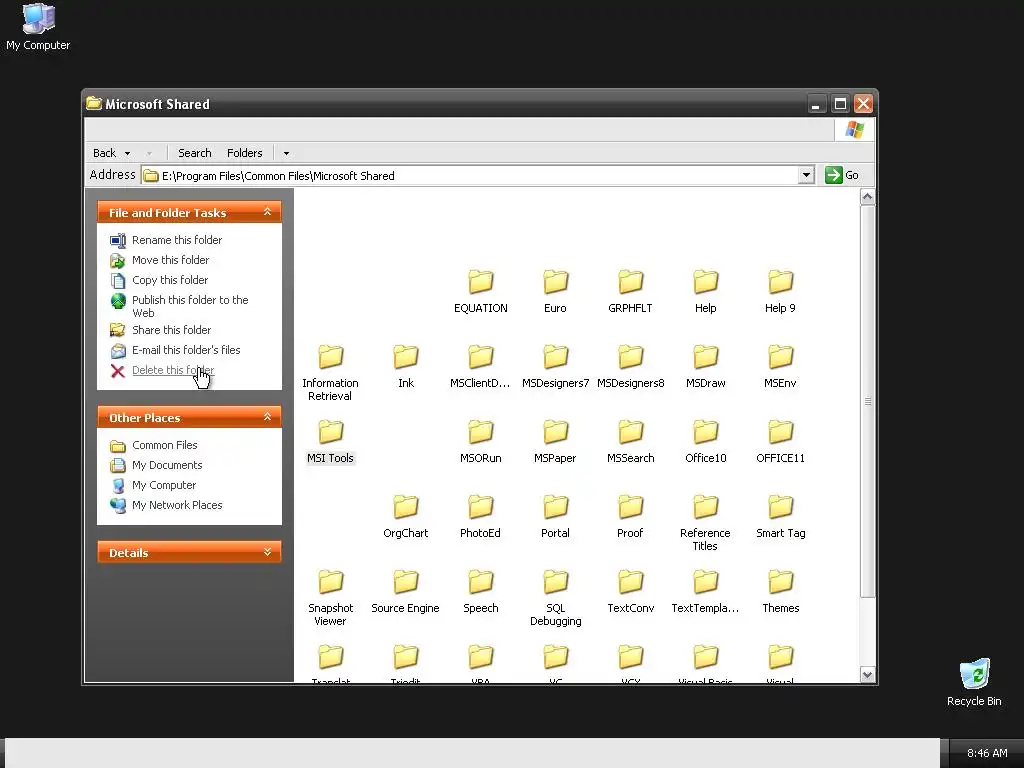Open the EQUATION folder
Image resolution: width=1024 pixels, height=768 pixels.
pyautogui.click(x=481, y=291)
